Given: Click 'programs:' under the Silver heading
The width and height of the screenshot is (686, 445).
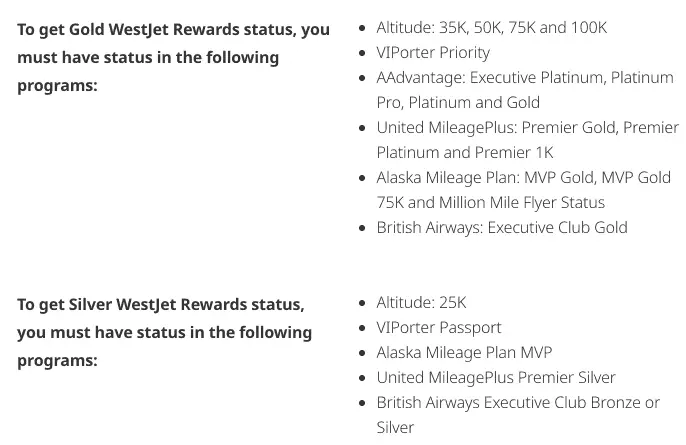Looking at the screenshot, I should click(57, 360).
